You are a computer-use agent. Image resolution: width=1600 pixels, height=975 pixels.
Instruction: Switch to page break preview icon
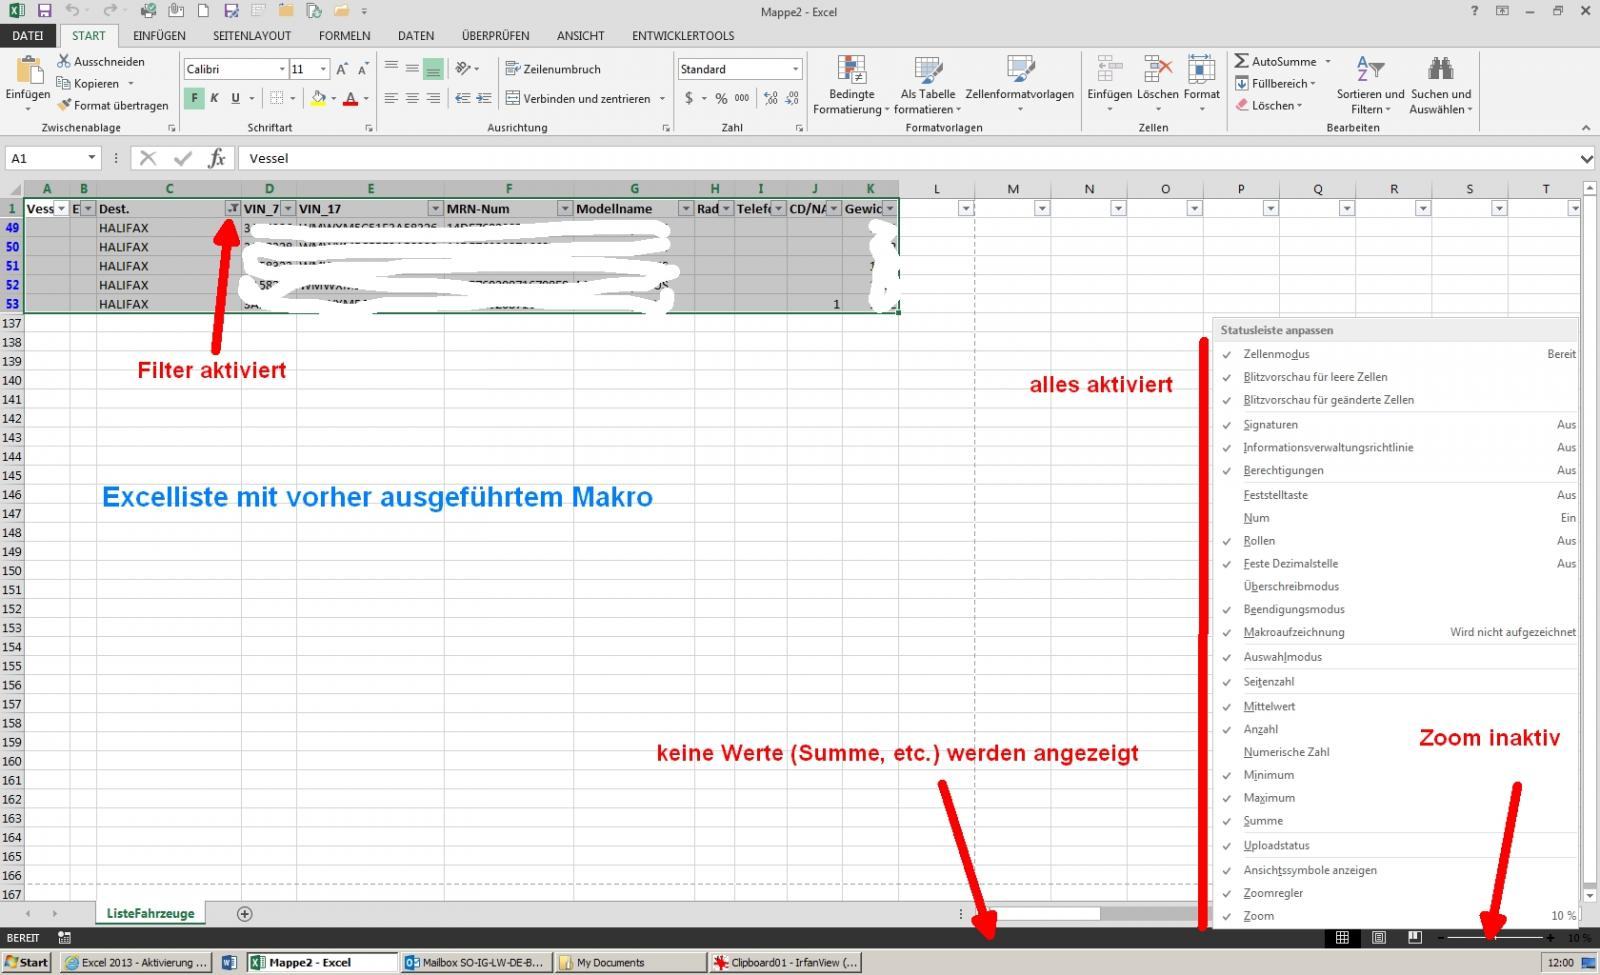click(1414, 938)
